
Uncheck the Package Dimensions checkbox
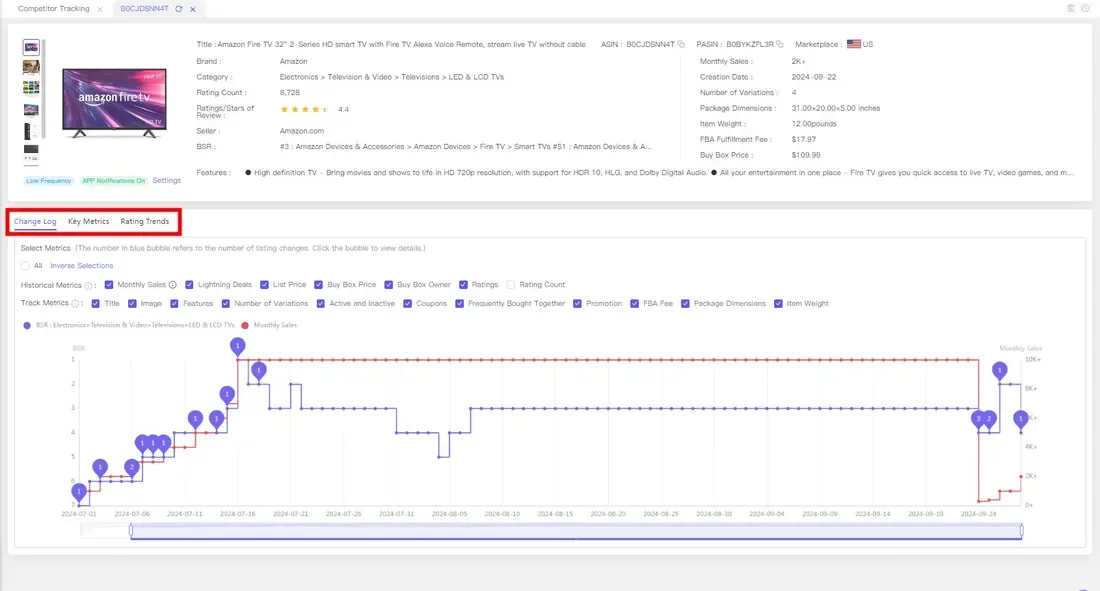(685, 304)
